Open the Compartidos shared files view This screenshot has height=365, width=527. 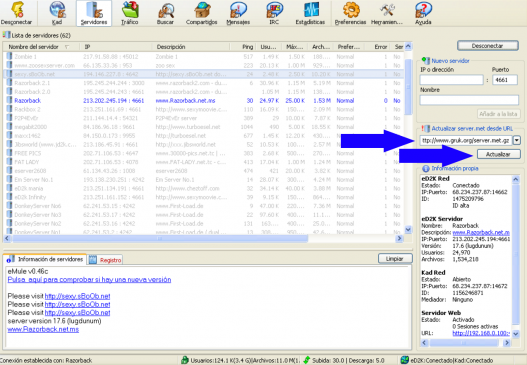click(202, 13)
